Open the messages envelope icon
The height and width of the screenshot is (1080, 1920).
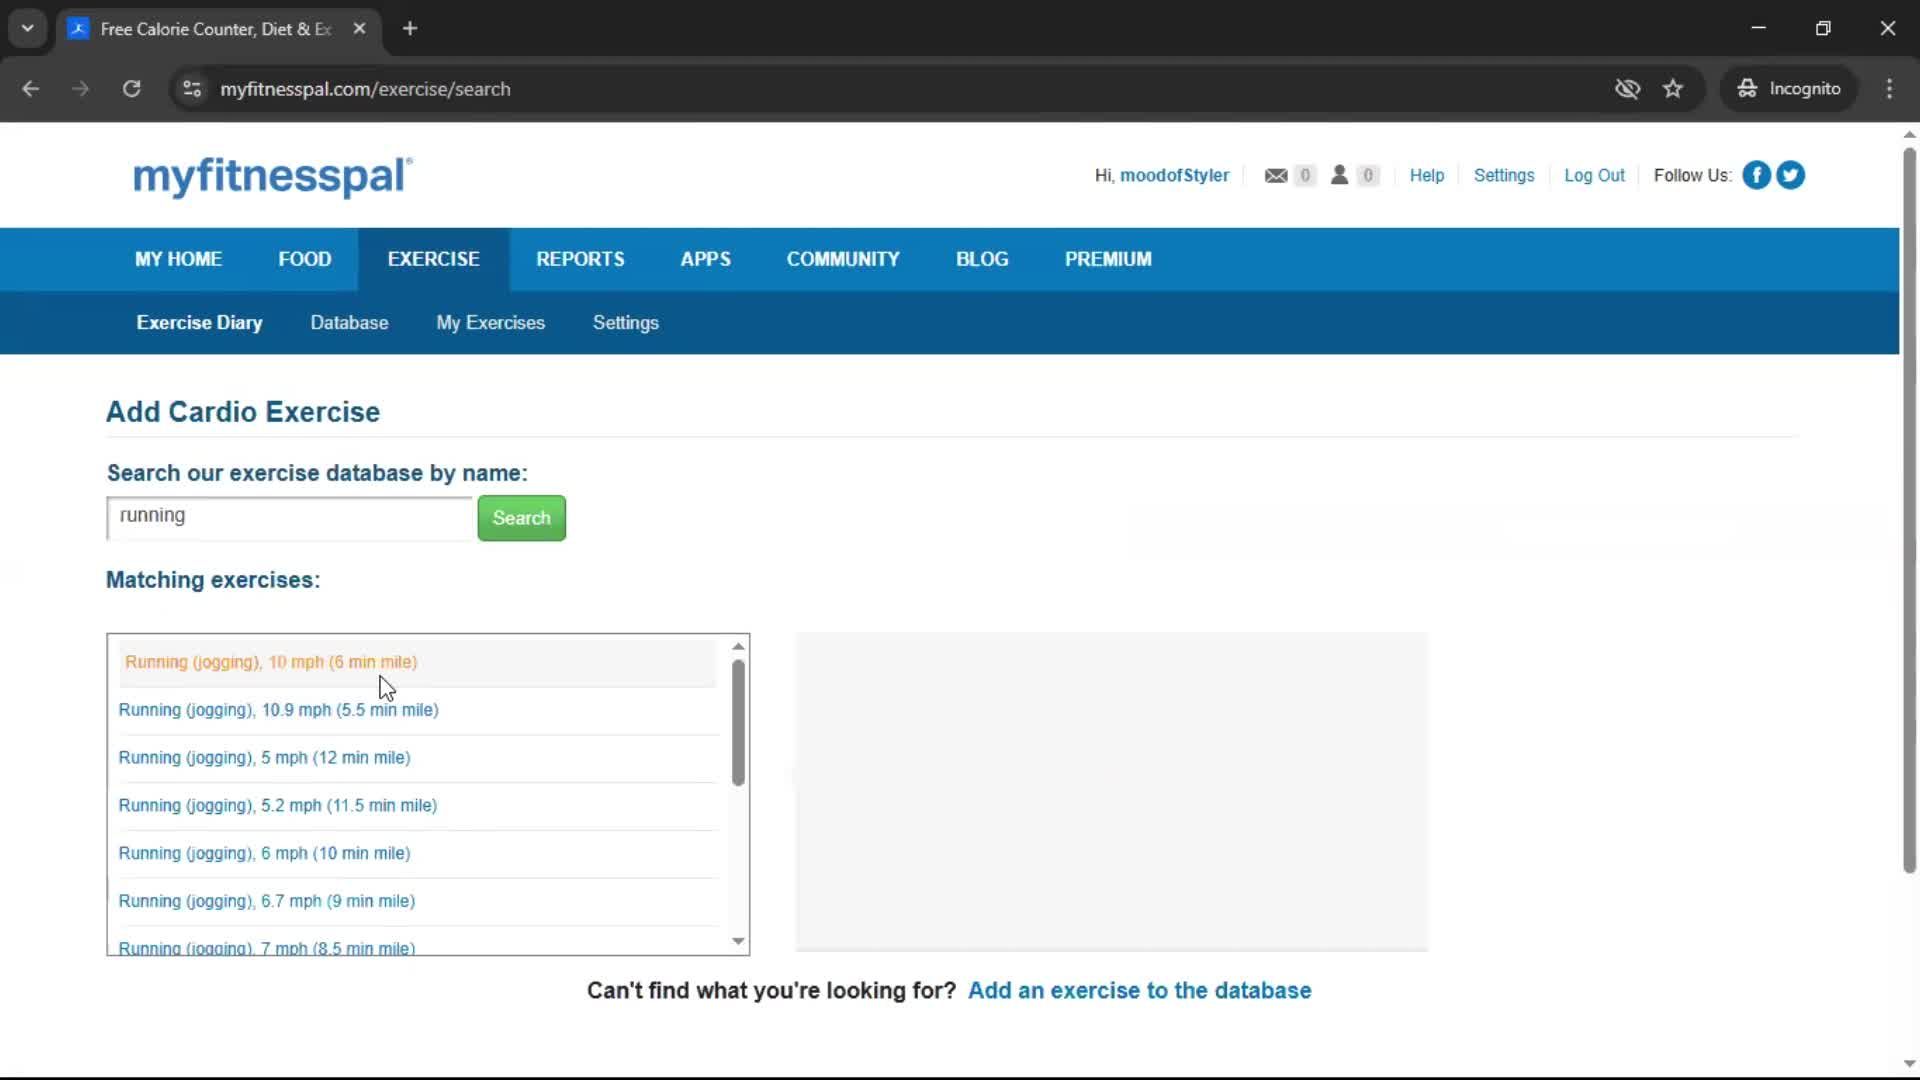pyautogui.click(x=1275, y=175)
